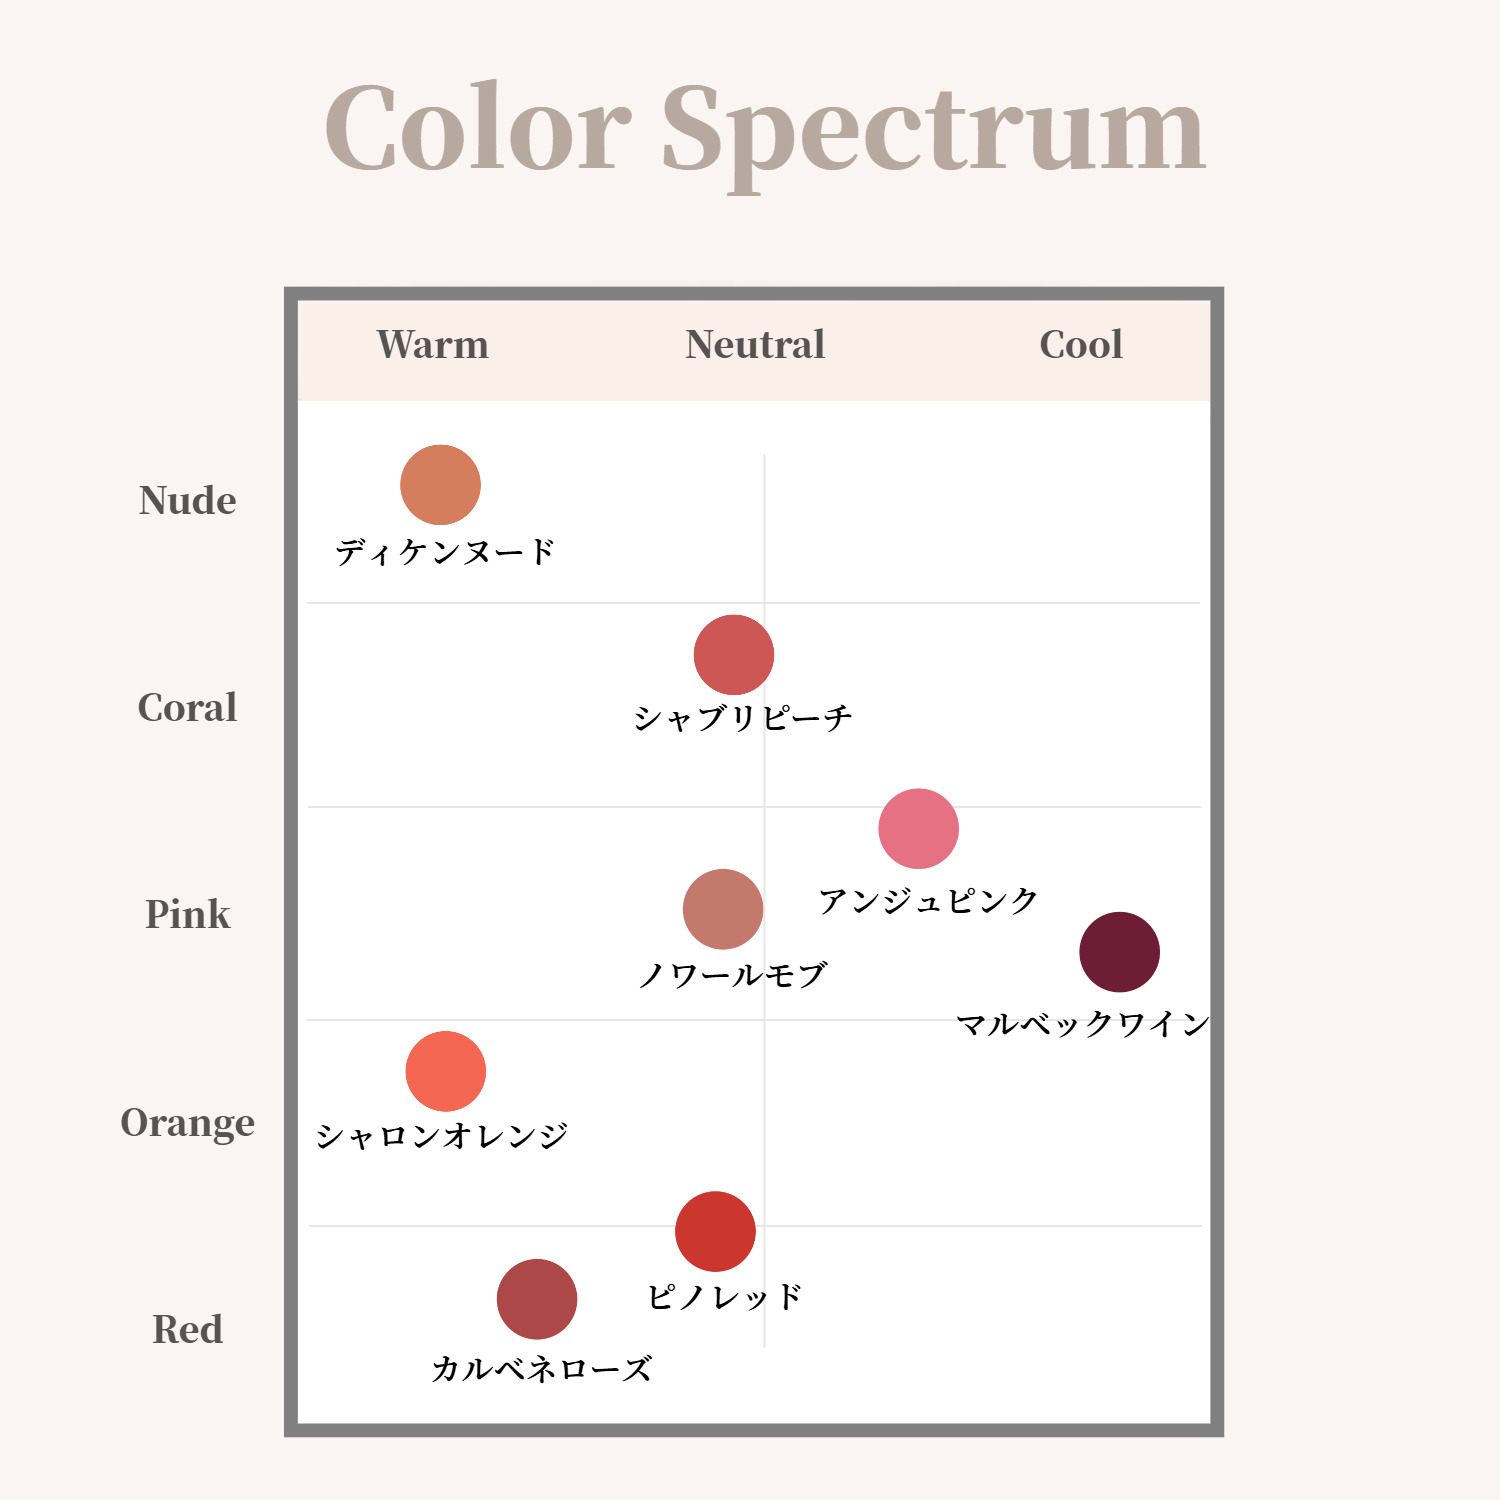The width and height of the screenshot is (1500, 1500).
Task: Select the Nude row label
Action: [188, 500]
